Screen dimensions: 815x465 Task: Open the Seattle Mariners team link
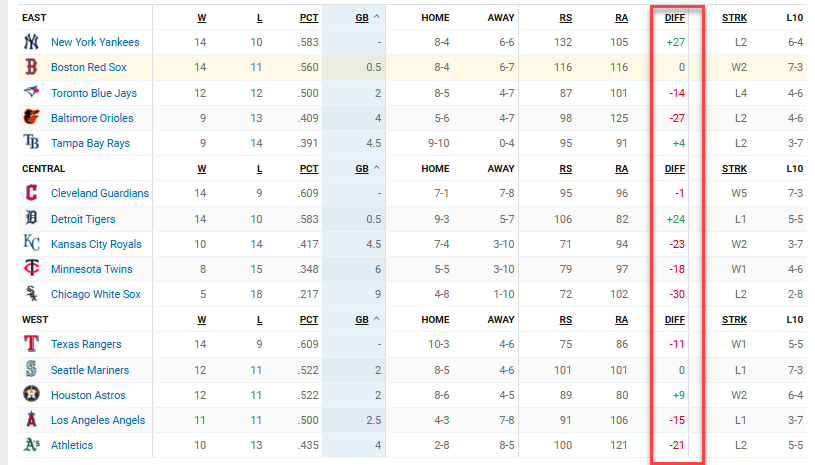[90, 370]
